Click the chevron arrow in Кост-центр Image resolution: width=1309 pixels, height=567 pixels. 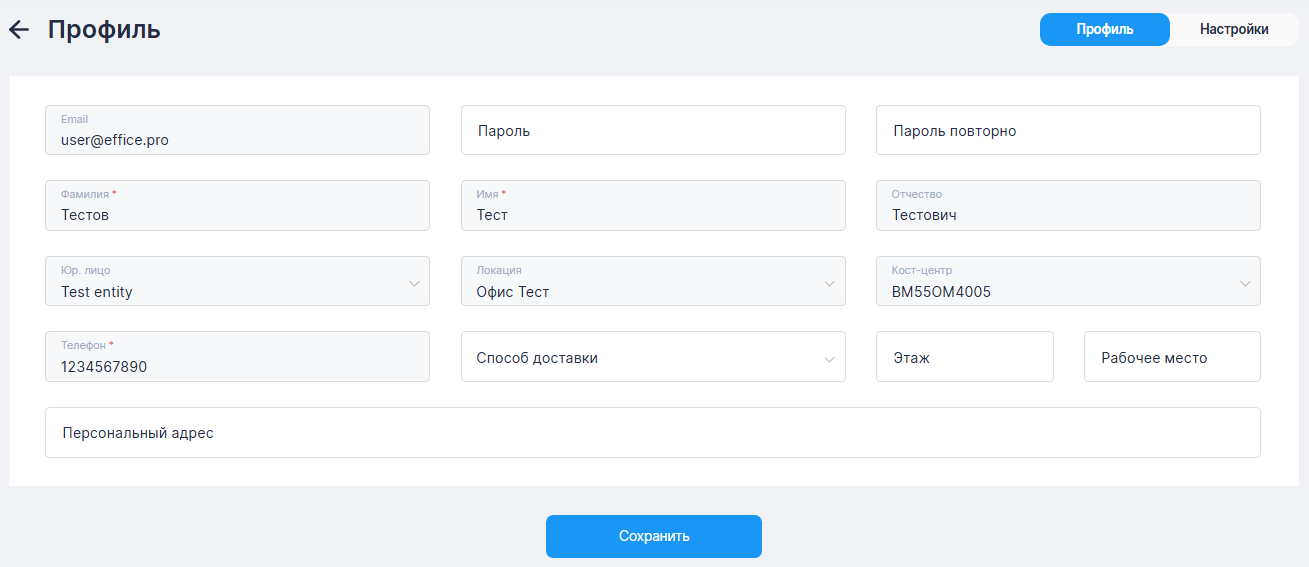click(1245, 283)
